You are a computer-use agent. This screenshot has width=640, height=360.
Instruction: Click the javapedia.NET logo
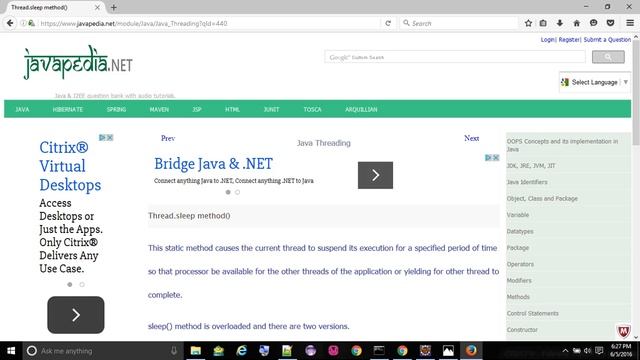point(78,62)
